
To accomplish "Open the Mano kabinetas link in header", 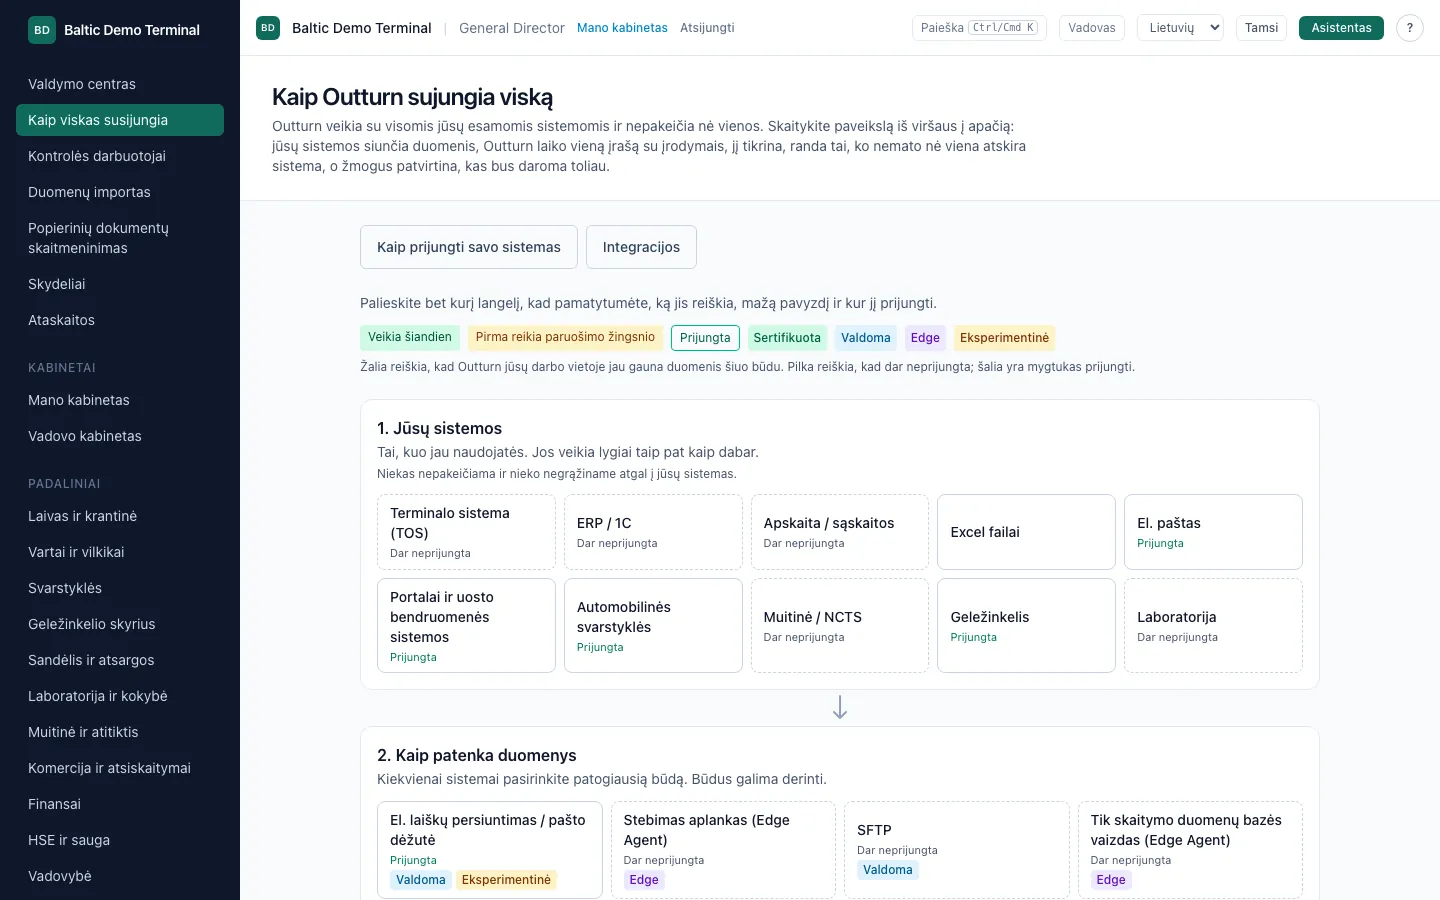I will pyautogui.click(x=622, y=28).
